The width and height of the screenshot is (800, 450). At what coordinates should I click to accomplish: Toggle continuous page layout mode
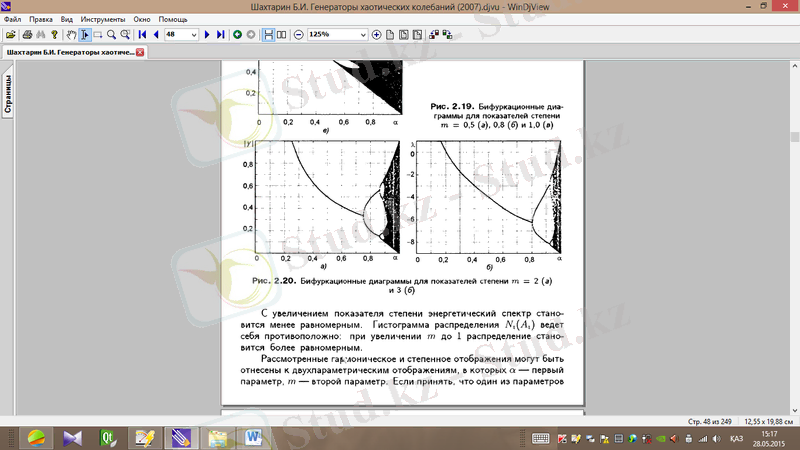tap(268, 34)
